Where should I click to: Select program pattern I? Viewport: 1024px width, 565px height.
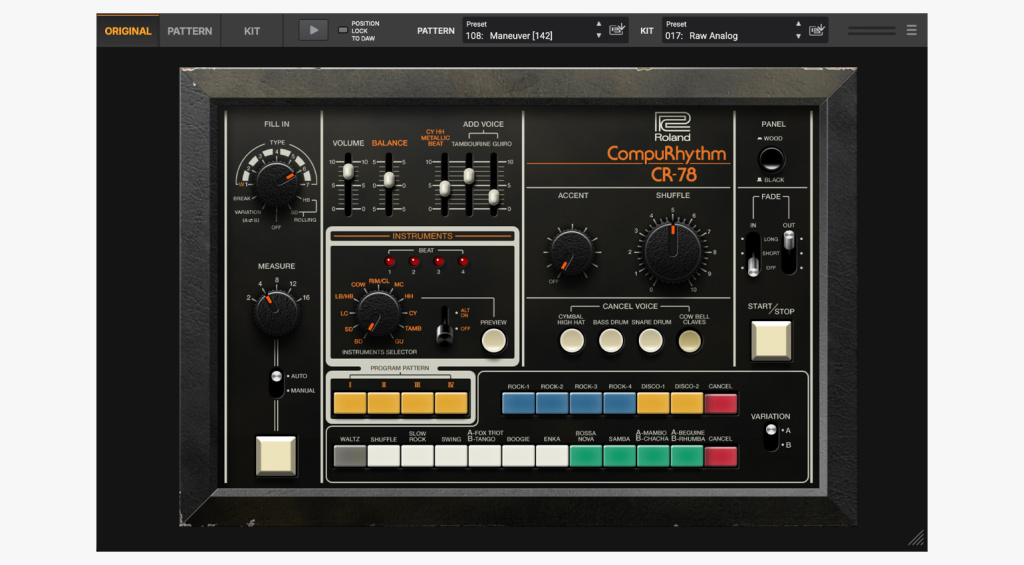coord(350,402)
